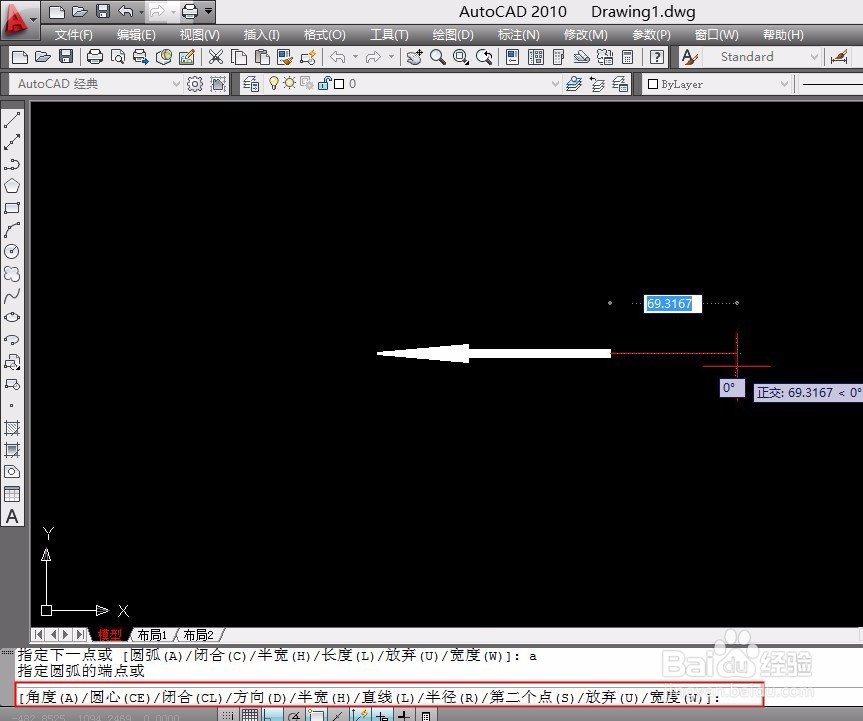The height and width of the screenshot is (721, 863).
Task: Open the 文件(F) menu
Action: (x=74, y=35)
